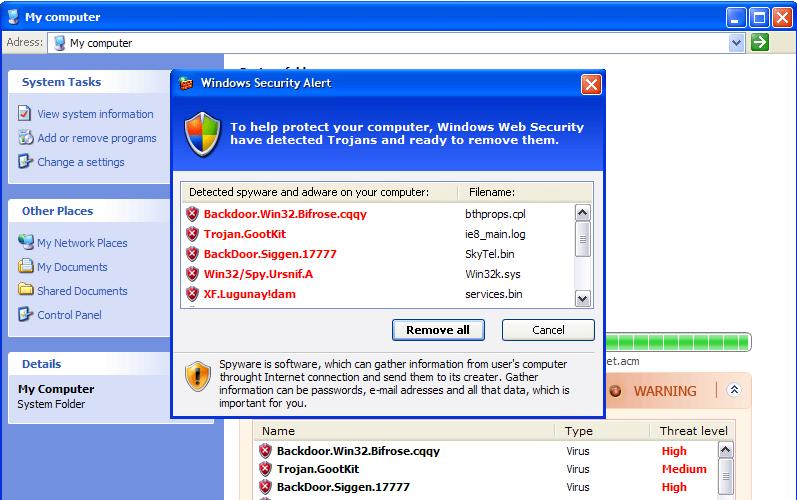Open Control Panel link
This screenshot has width=797, height=500.
click(x=69, y=315)
